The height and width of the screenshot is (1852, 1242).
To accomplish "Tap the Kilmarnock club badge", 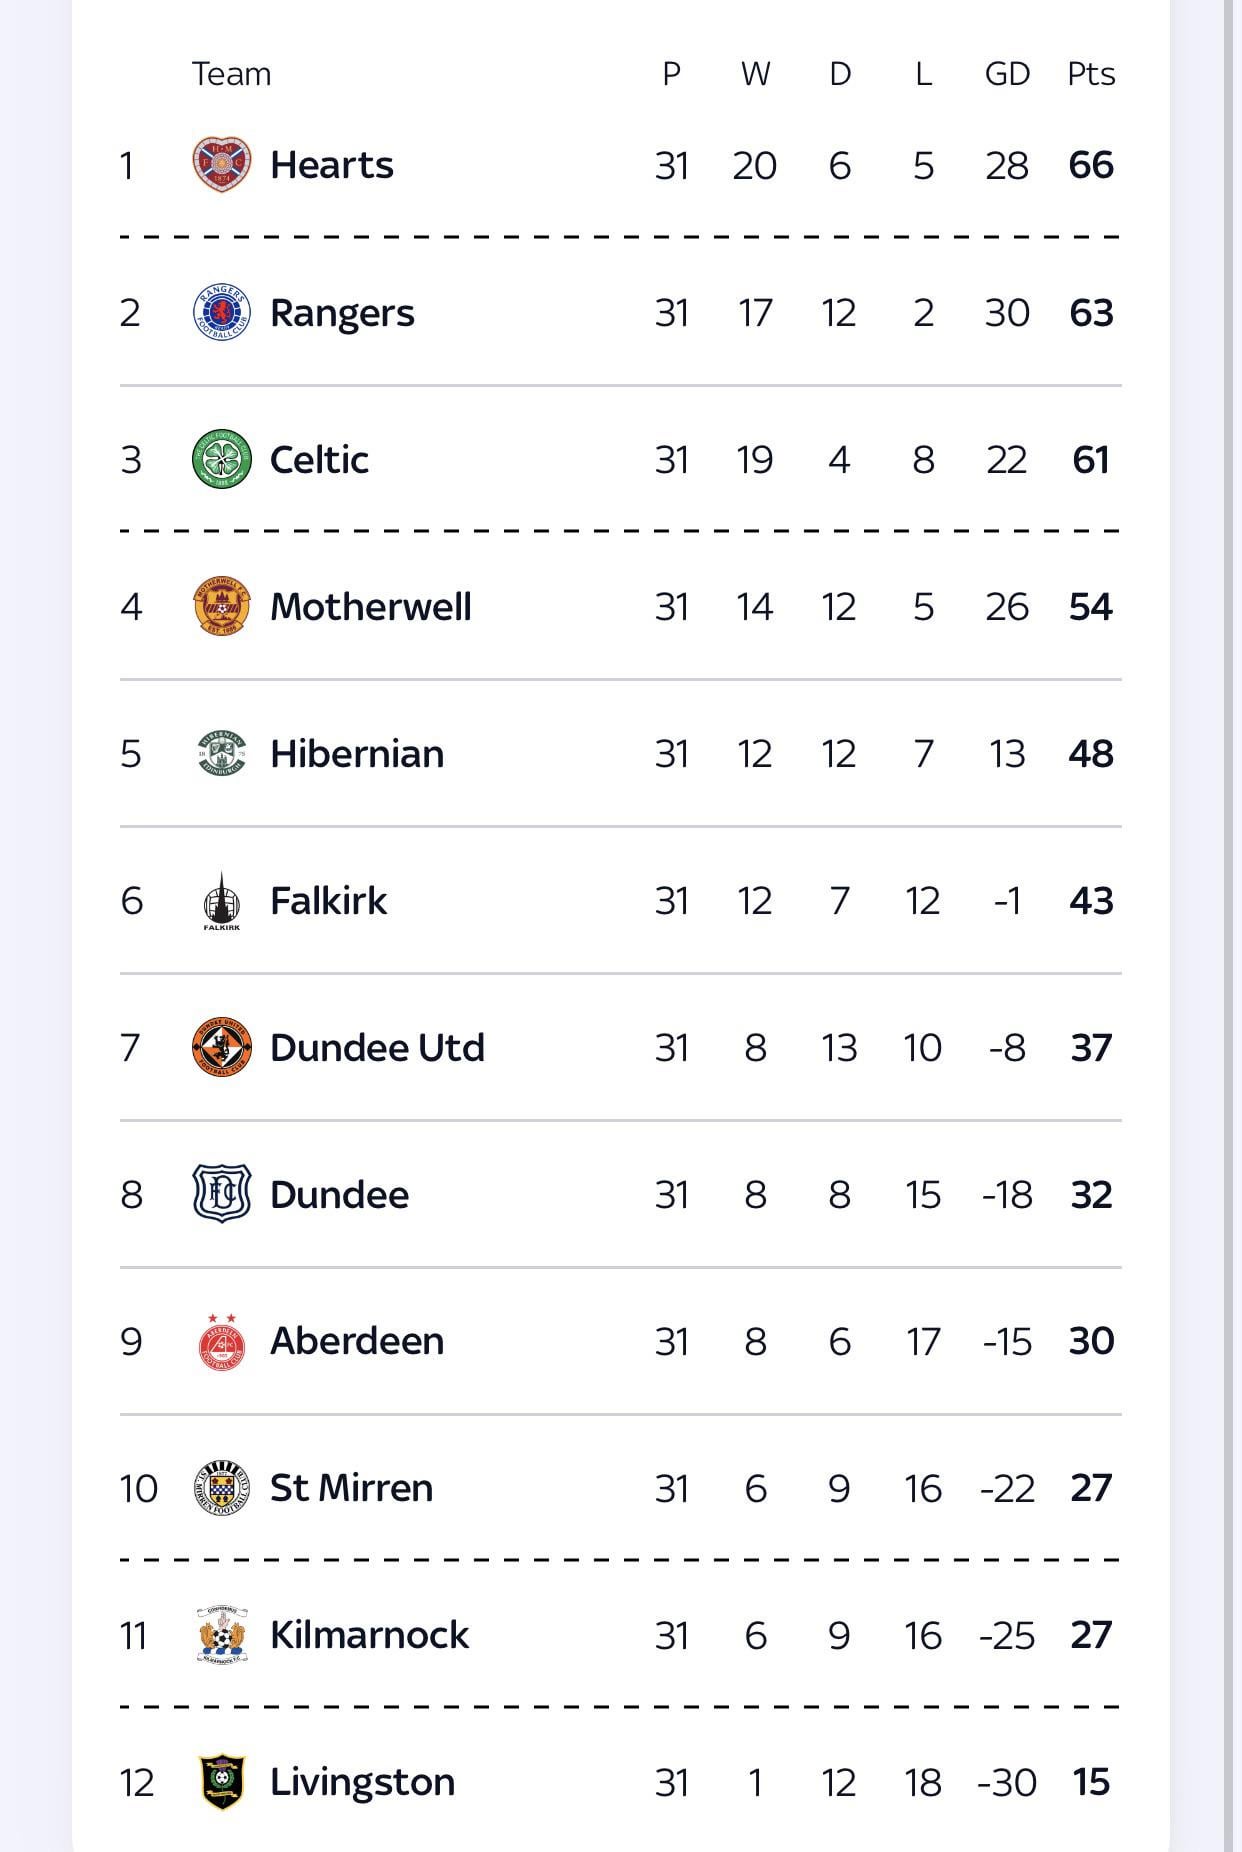I will 221,1635.
